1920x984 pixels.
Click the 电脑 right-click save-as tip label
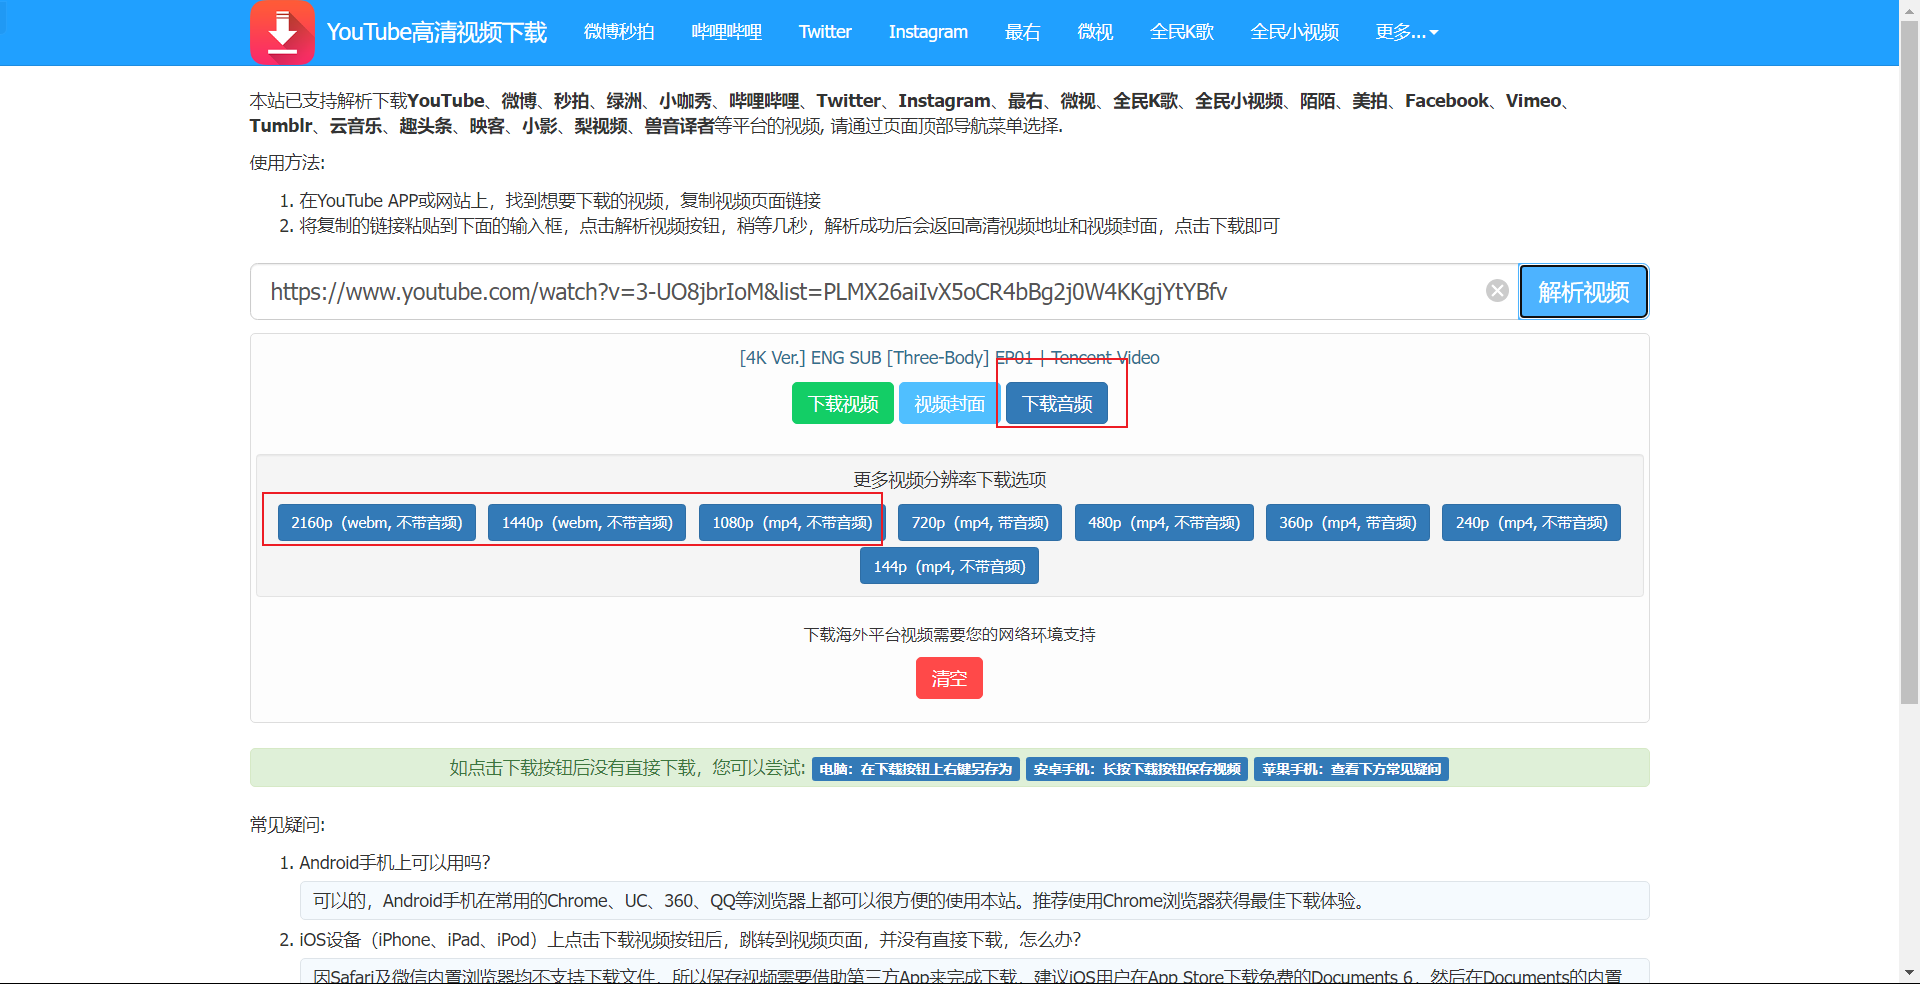(915, 769)
